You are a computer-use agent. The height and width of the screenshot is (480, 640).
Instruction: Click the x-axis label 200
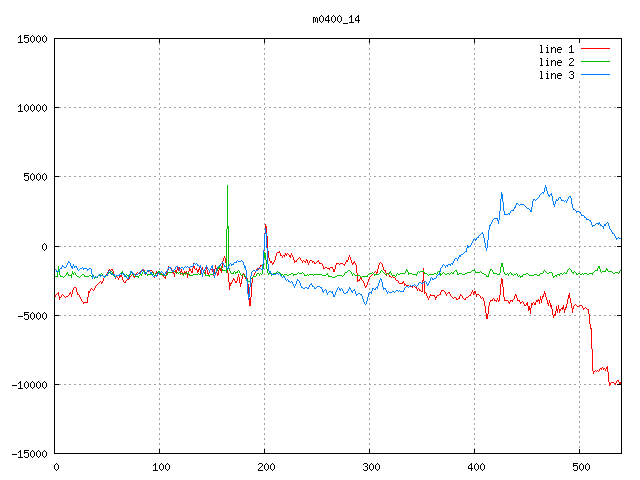266,467
